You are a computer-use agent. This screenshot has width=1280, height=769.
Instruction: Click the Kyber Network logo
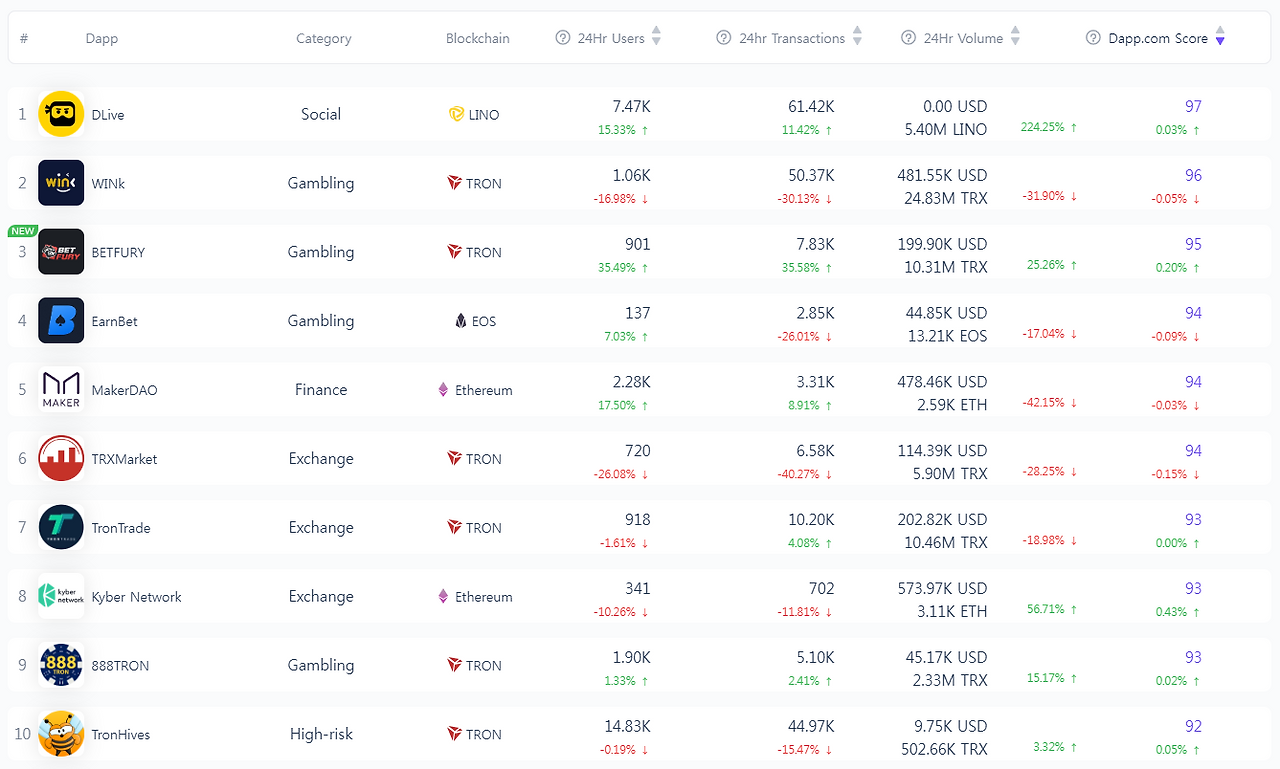click(x=61, y=596)
